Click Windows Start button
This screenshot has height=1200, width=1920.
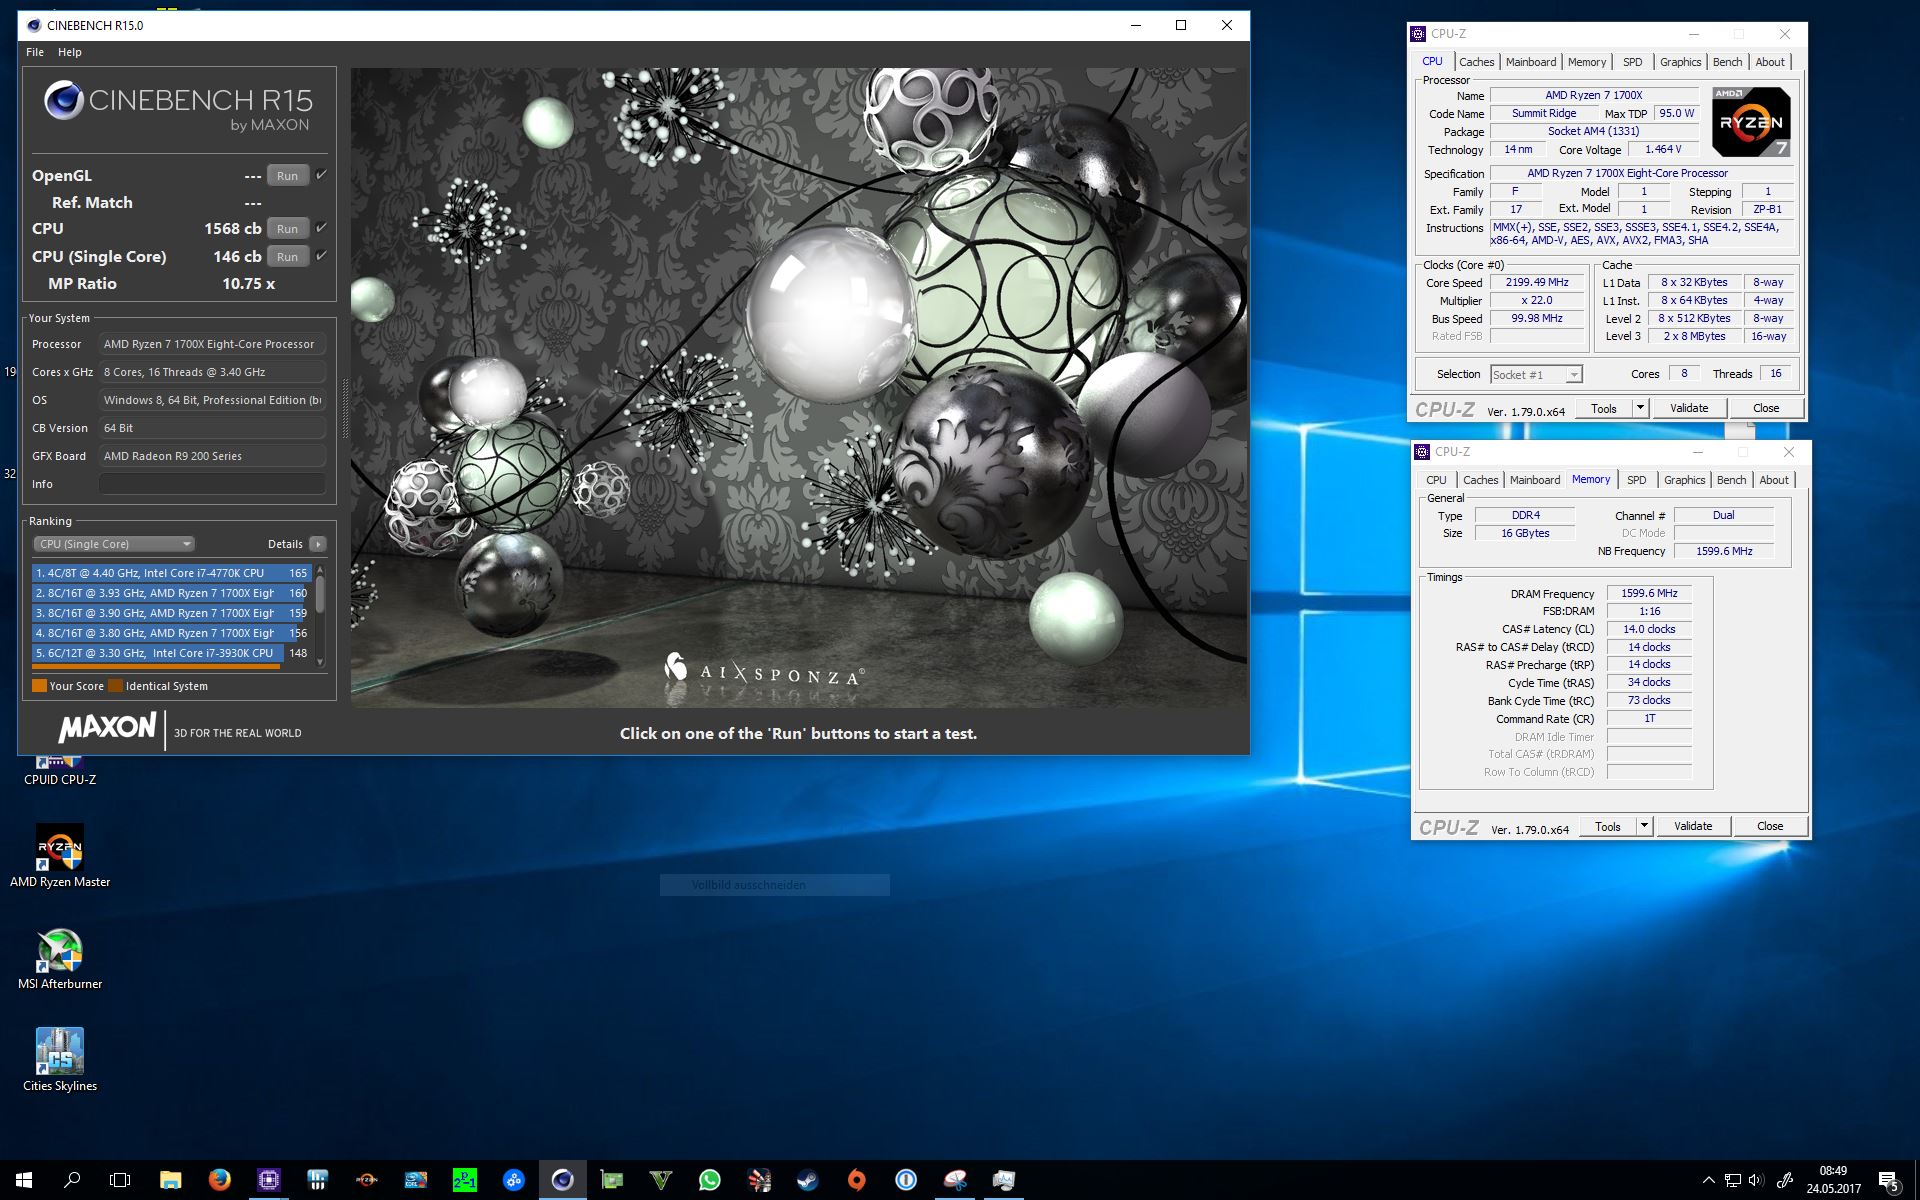pyautogui.click(x=24, y=1180)
